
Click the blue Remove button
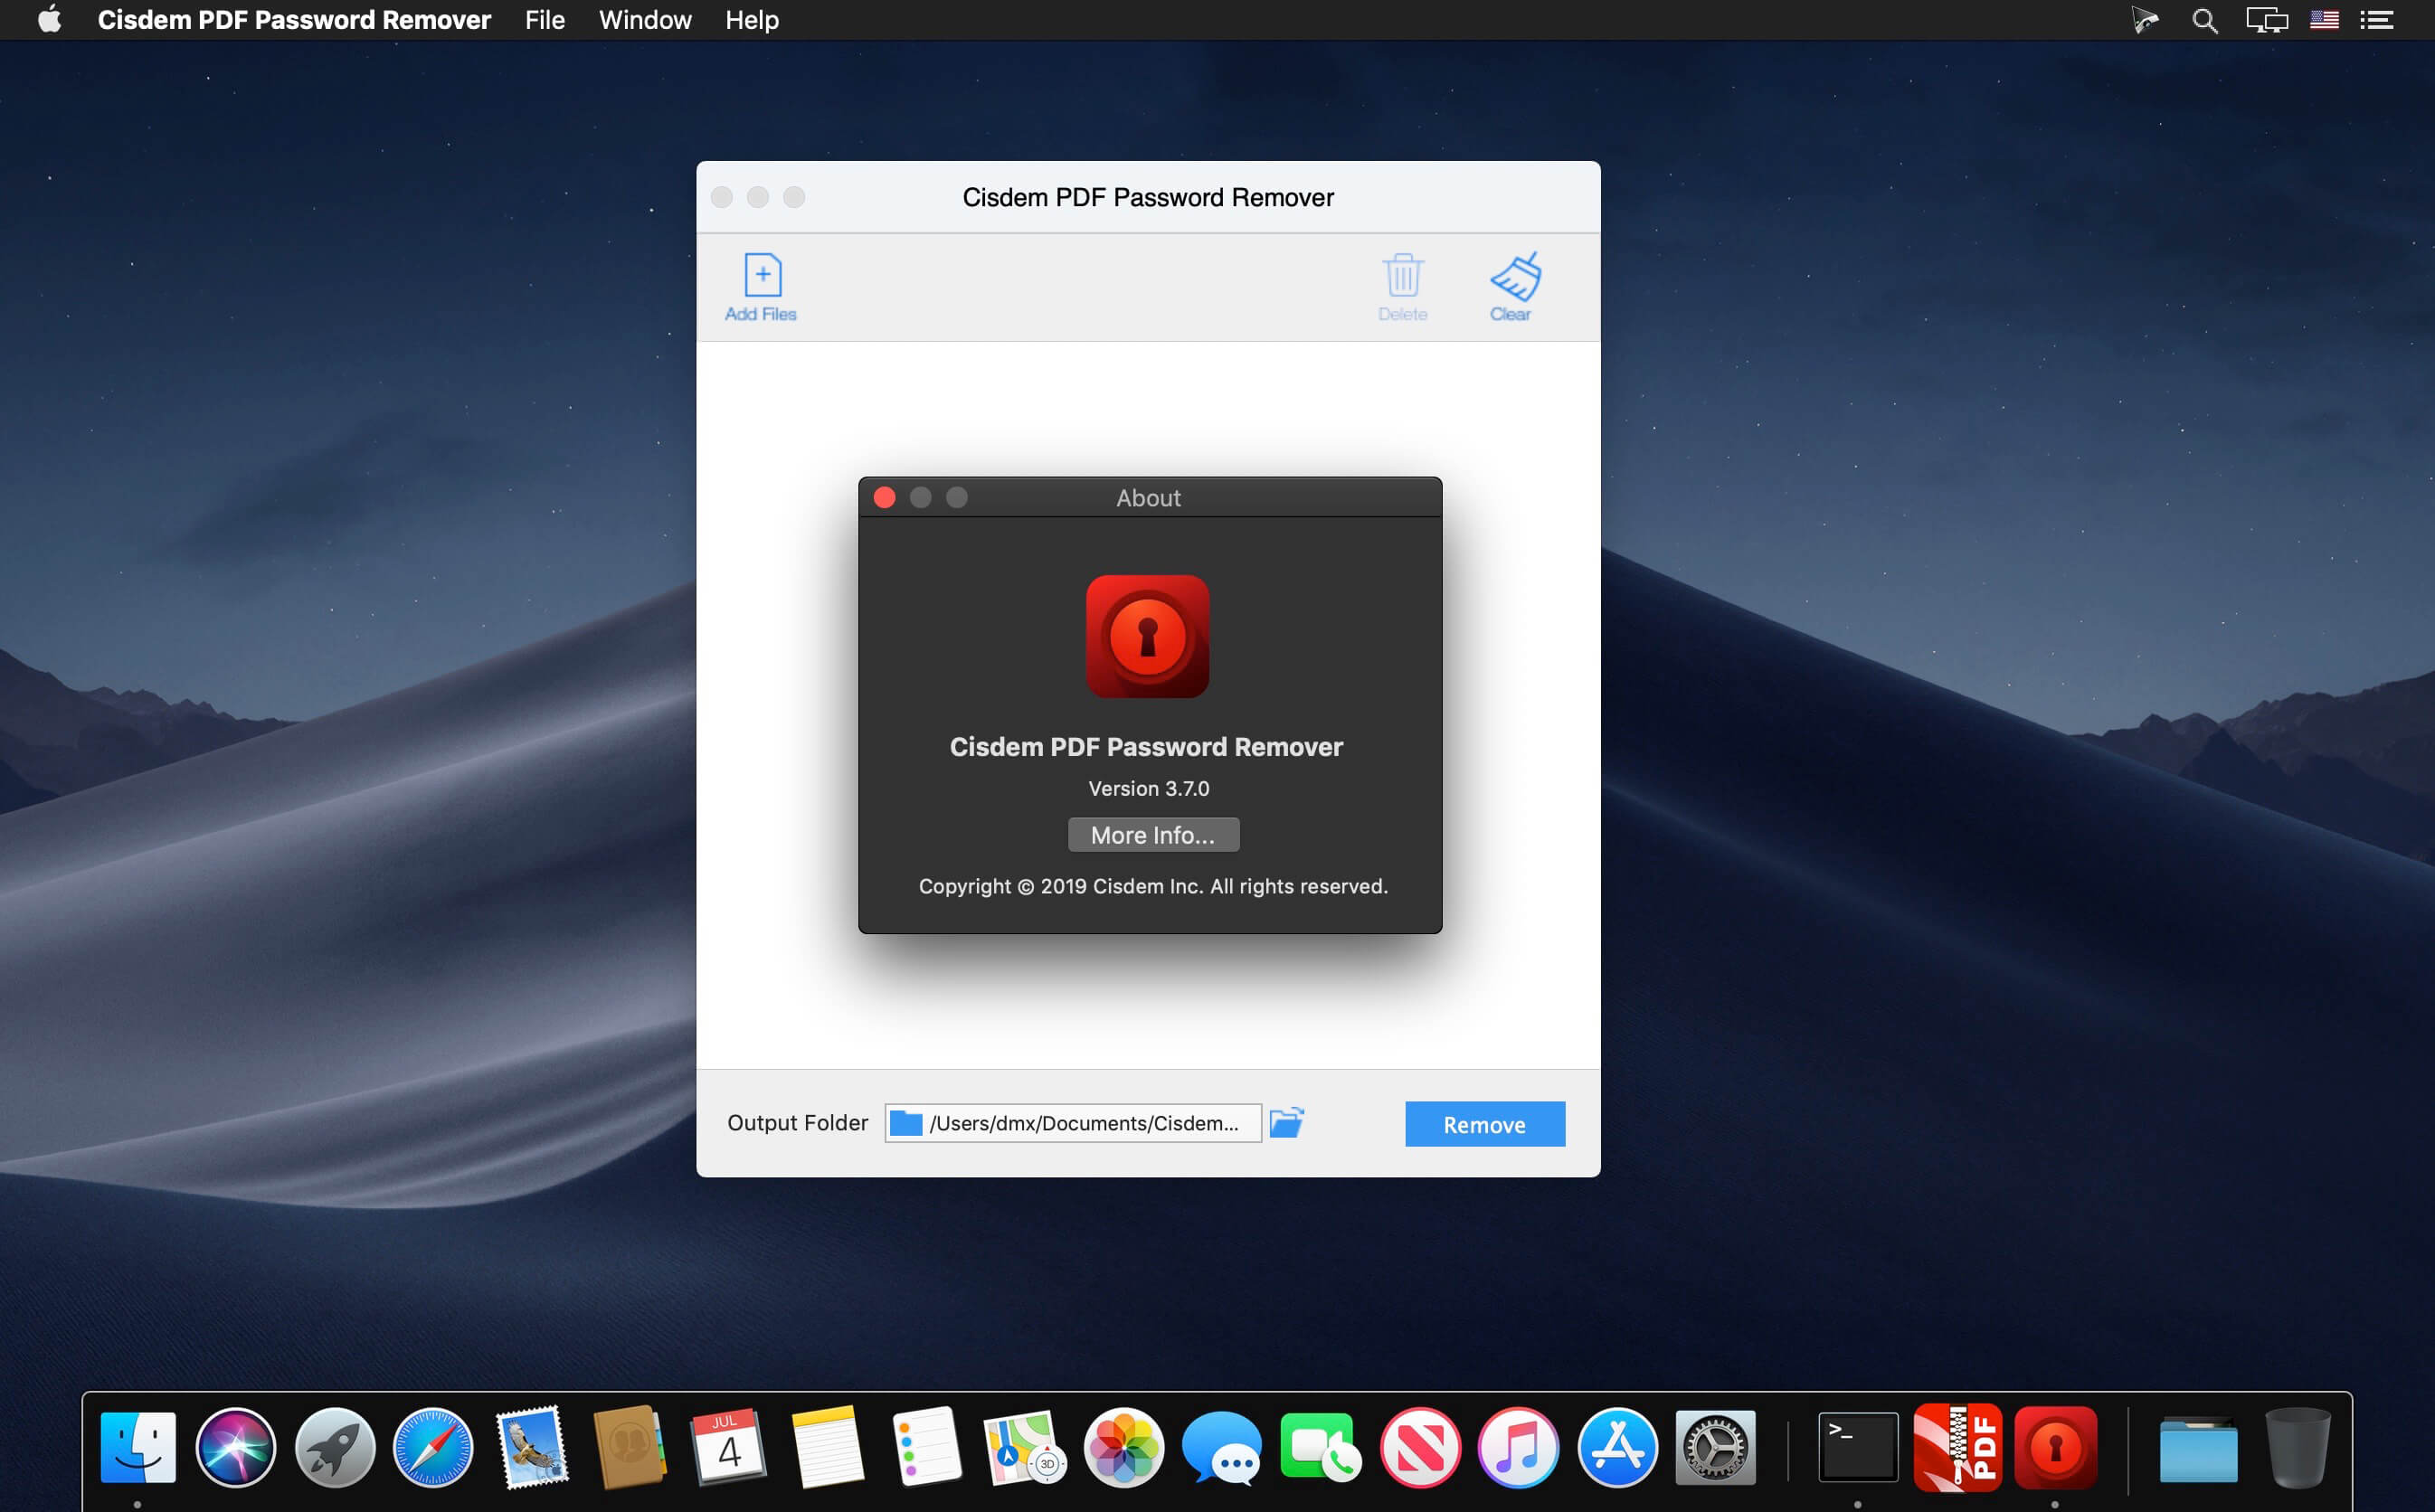tap(1484, 1124)
